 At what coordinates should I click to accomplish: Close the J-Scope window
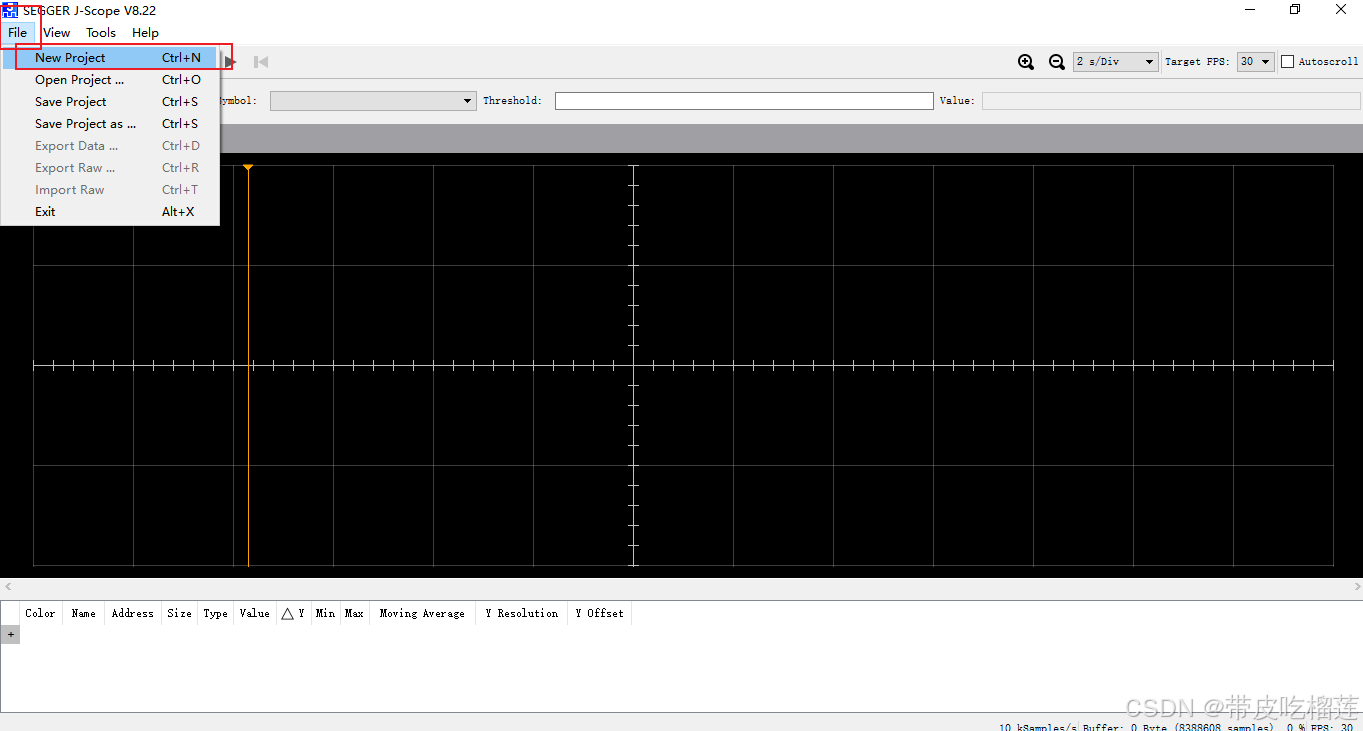[x=1341, y=10]
